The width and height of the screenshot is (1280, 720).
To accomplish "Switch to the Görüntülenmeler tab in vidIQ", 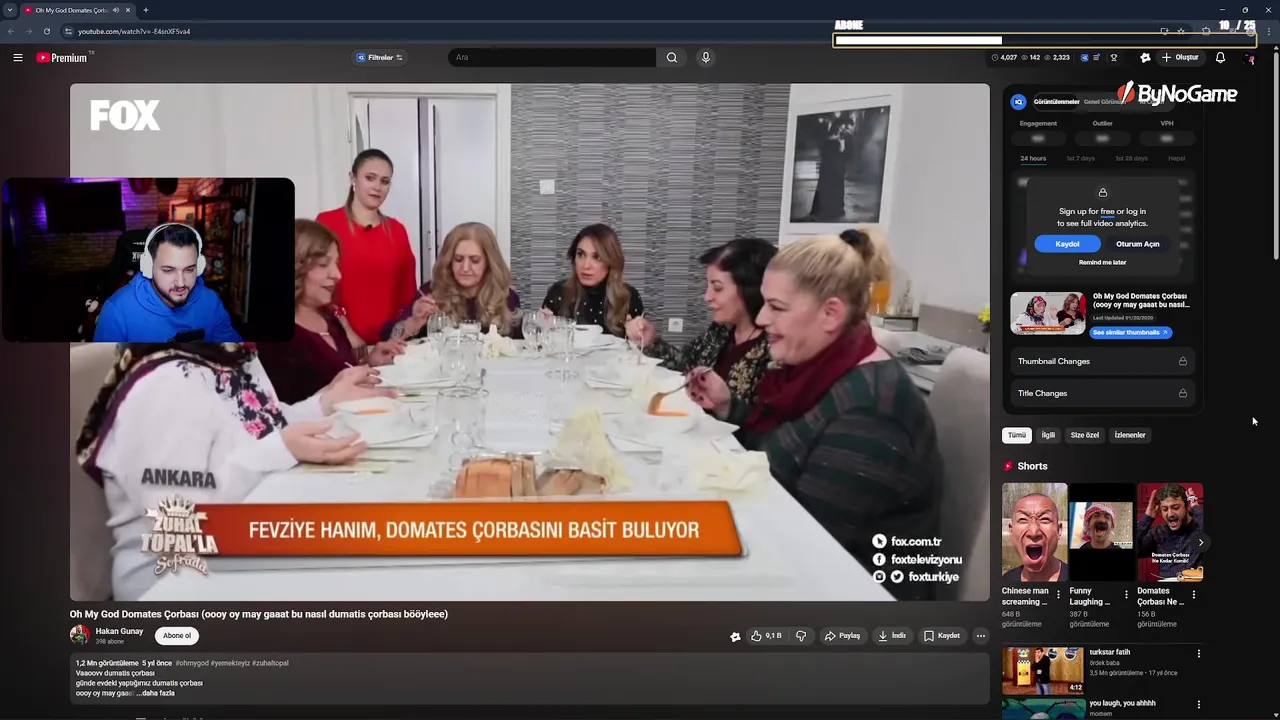I will (1056, 102).
